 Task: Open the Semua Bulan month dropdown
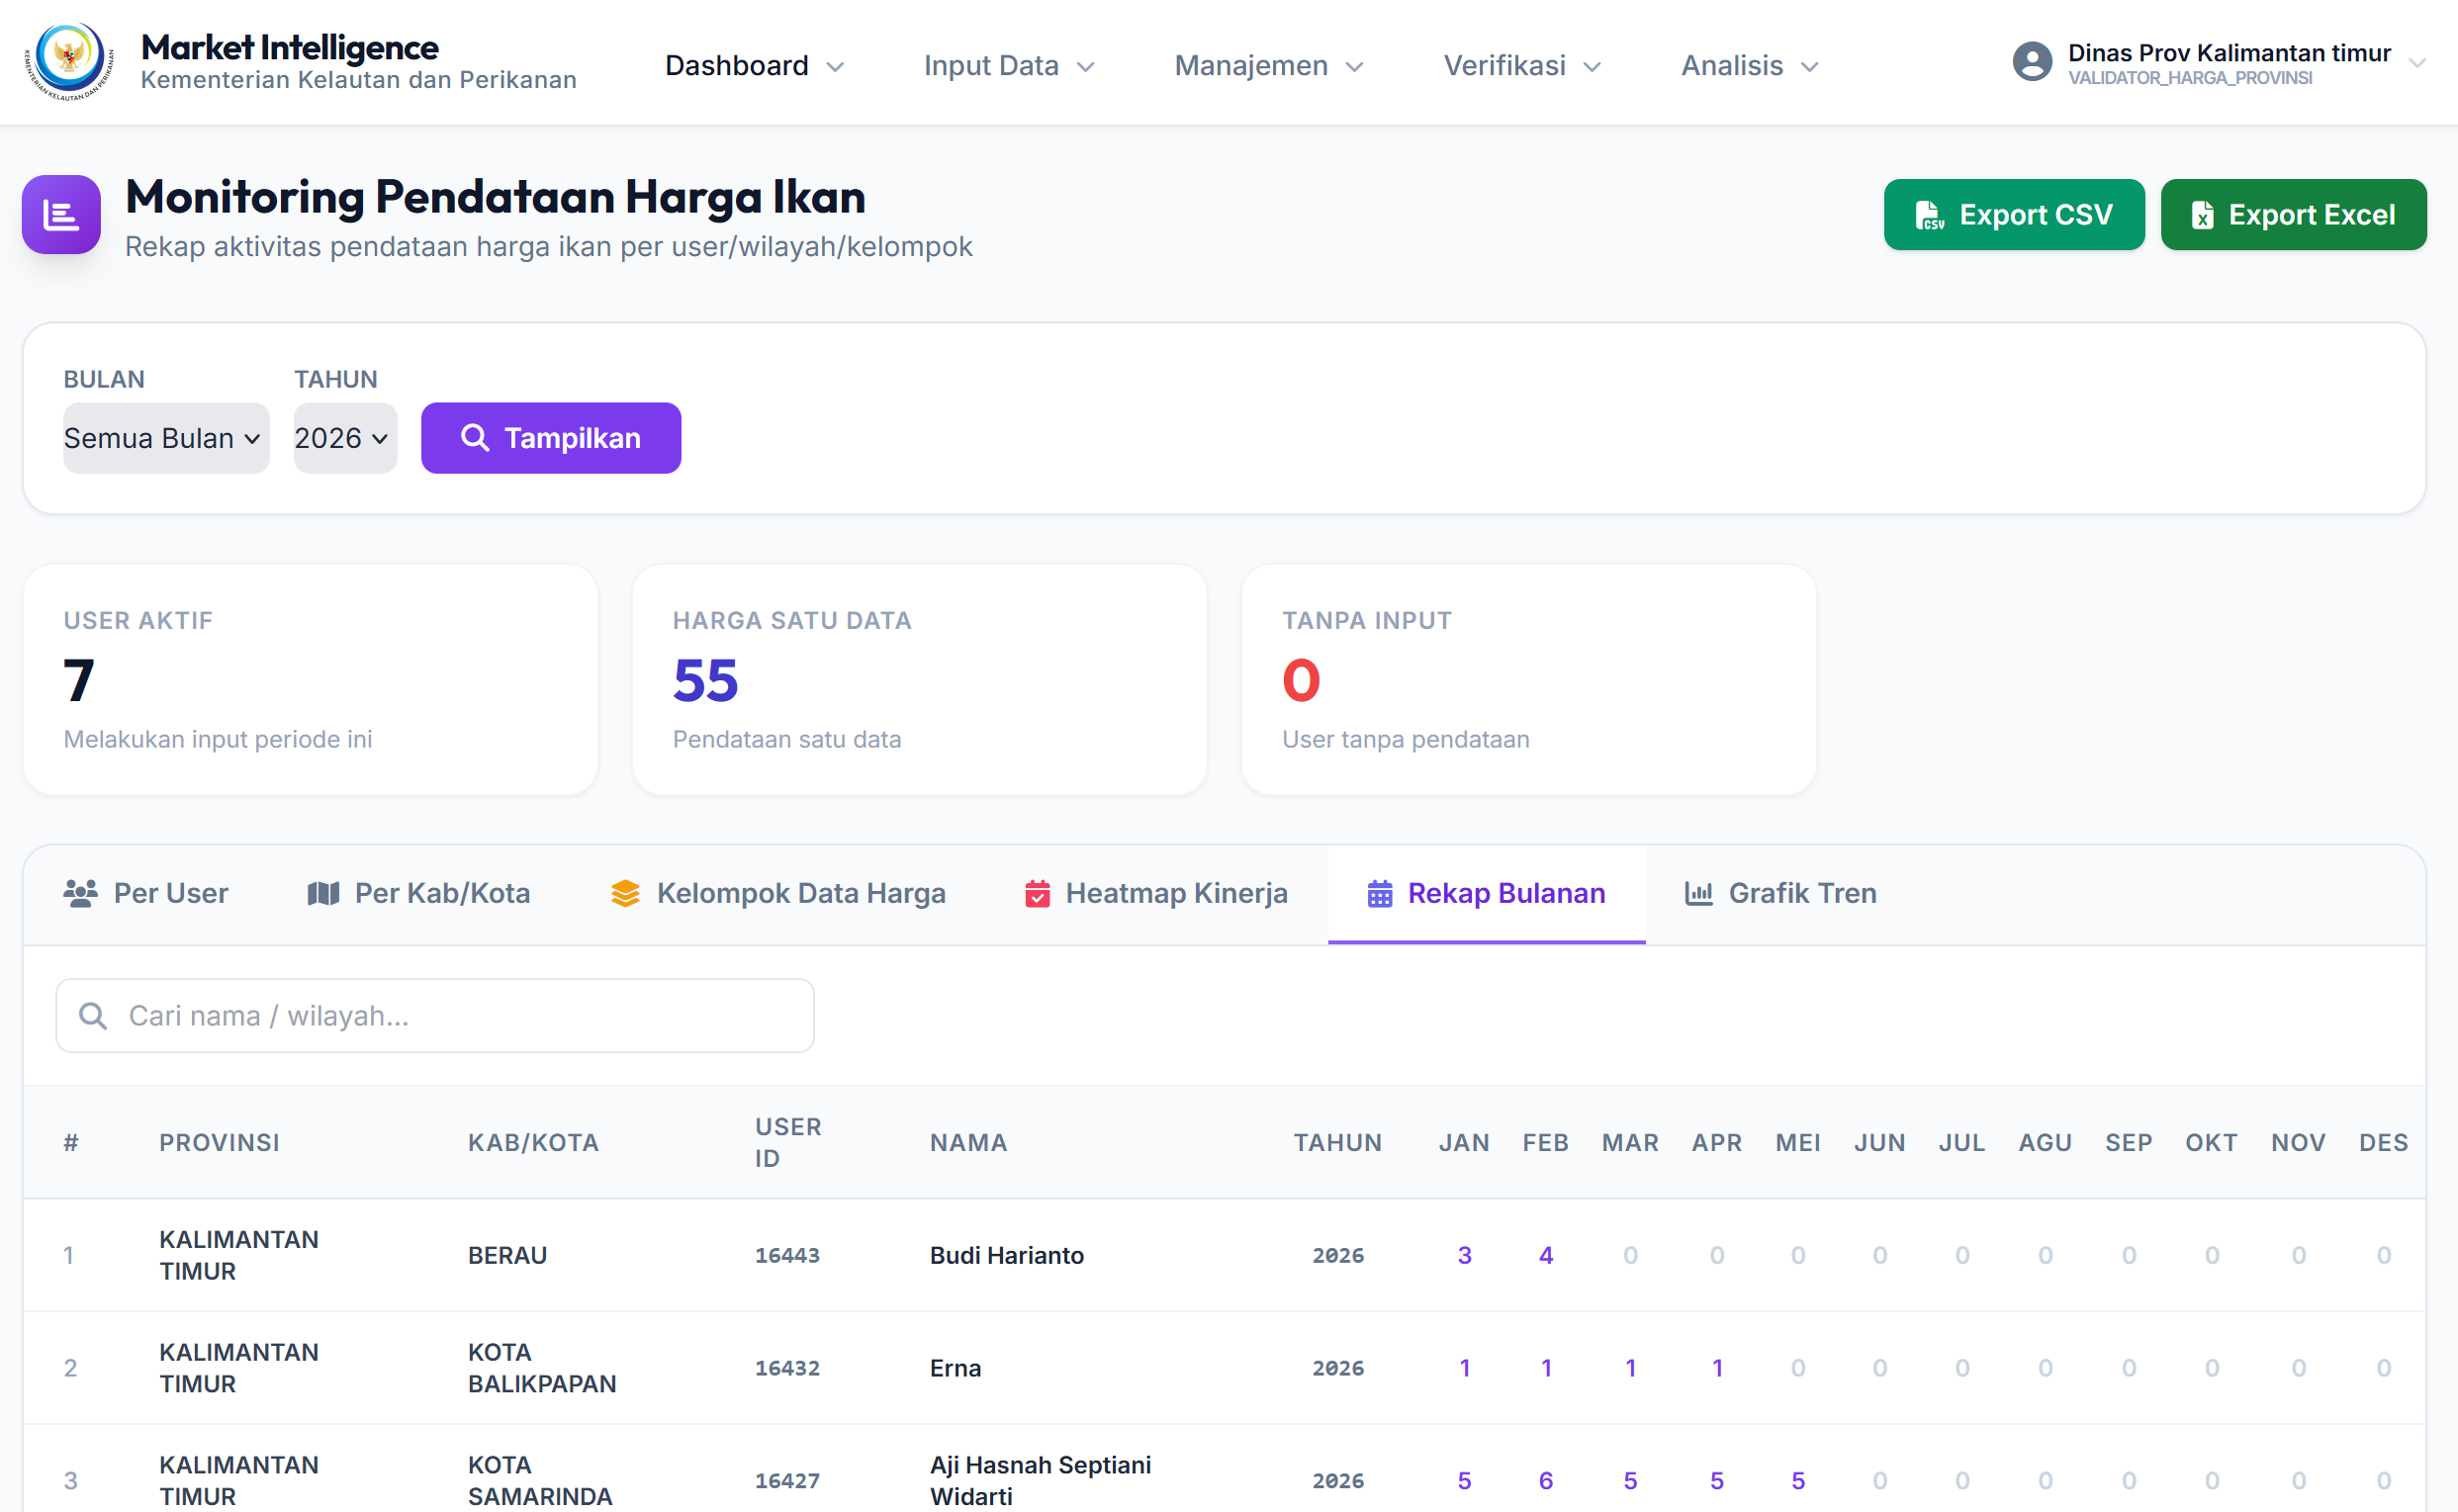(166, 438)
